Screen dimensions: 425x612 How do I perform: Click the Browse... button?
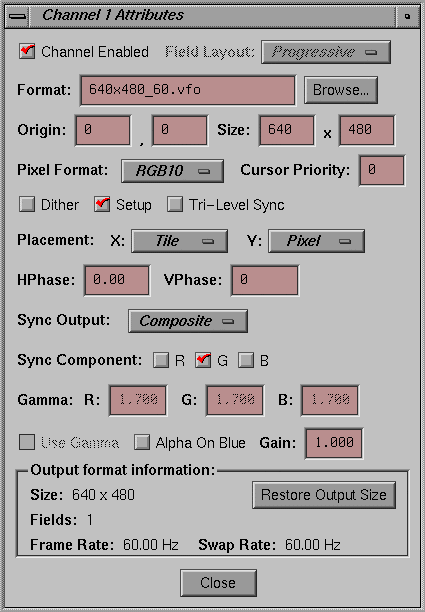(x=341, y=90)
